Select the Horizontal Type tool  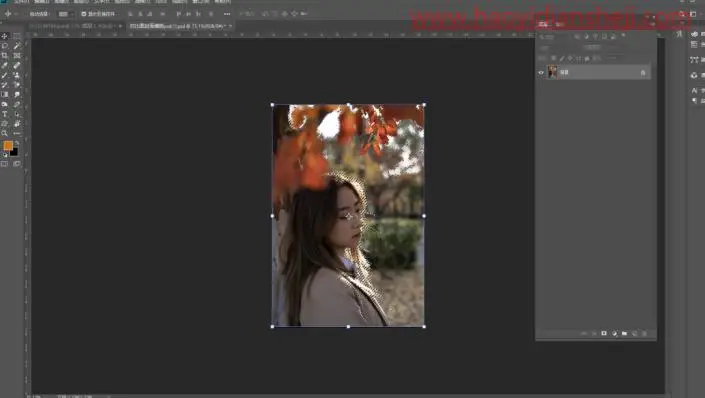[5, 114]
